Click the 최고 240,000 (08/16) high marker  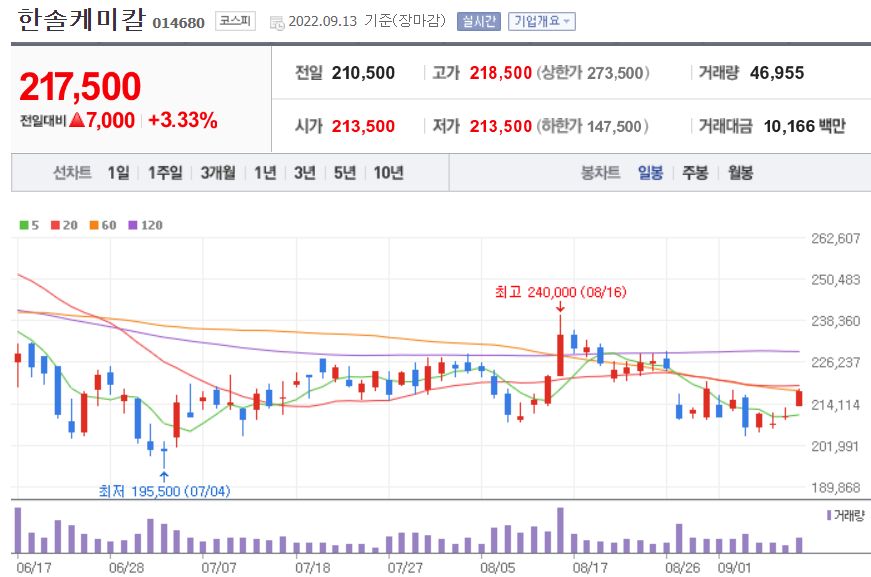click(x=560, y=292)
